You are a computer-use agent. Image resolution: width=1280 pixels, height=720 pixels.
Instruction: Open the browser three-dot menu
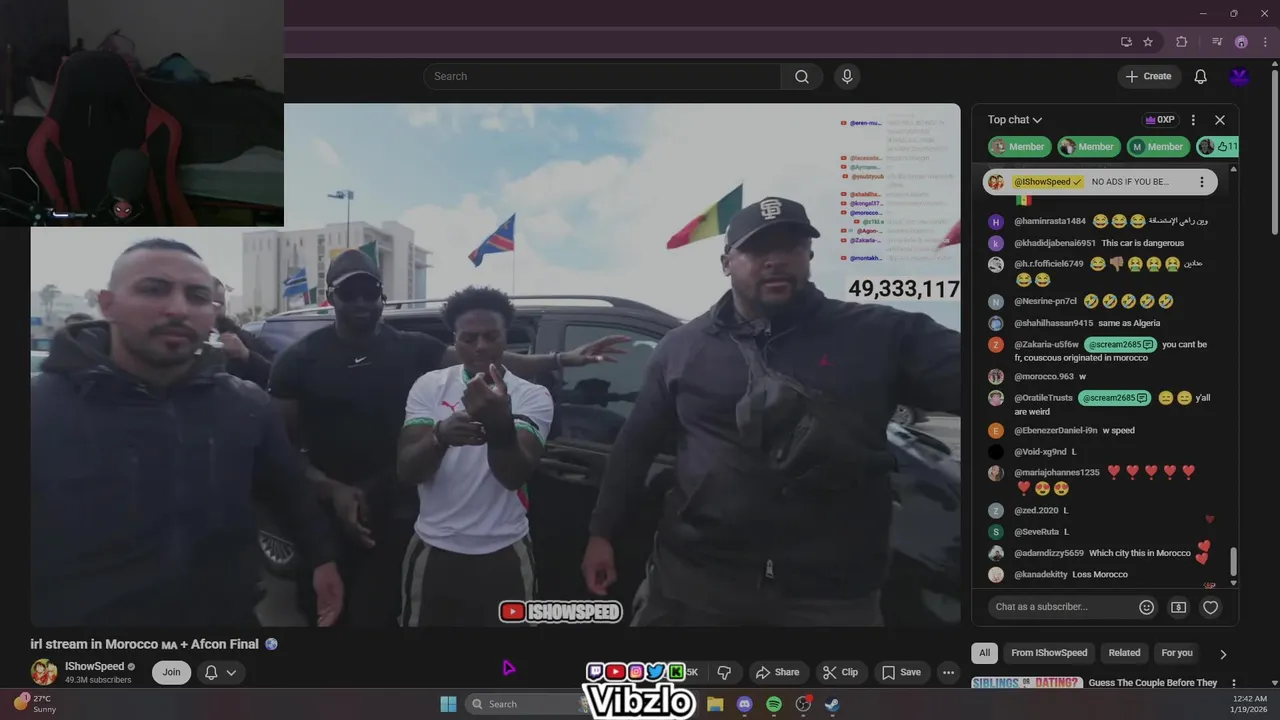click(1265, 42)
